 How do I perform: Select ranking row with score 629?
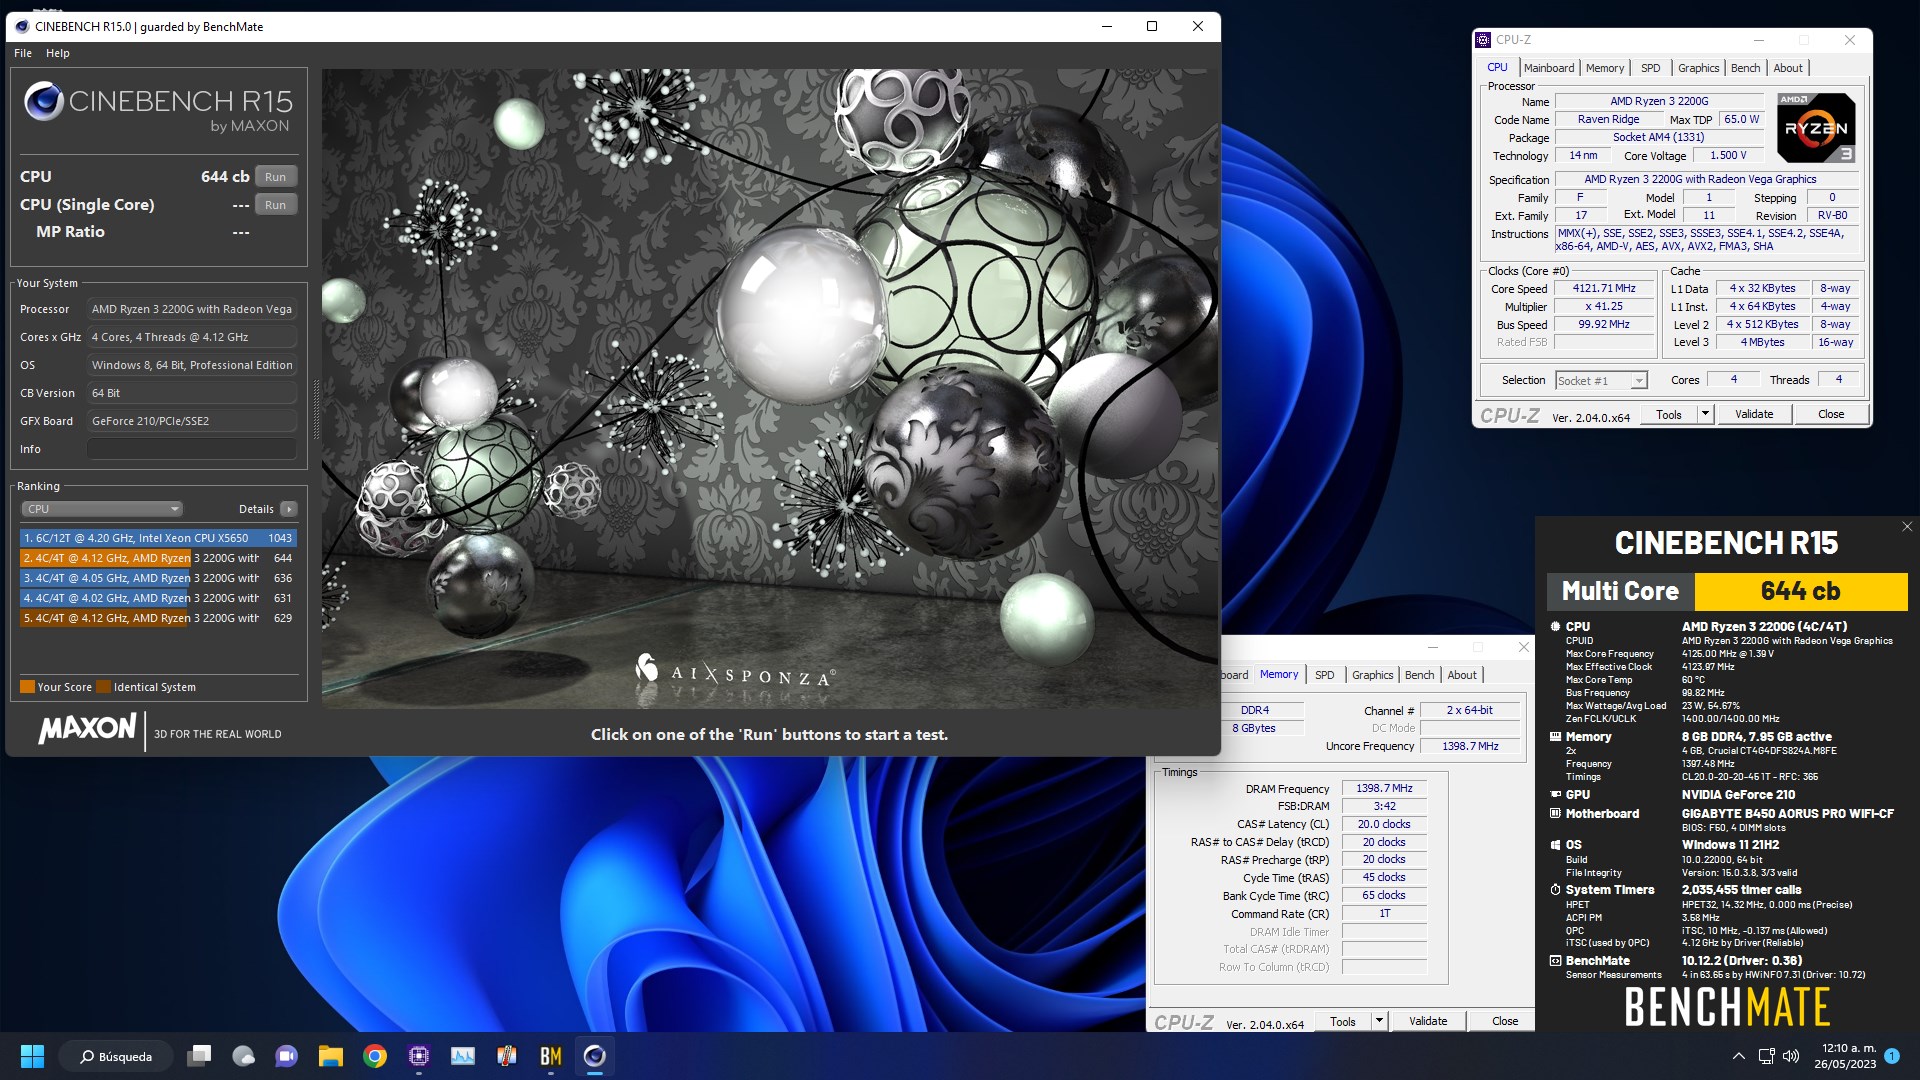pos(158,618)
